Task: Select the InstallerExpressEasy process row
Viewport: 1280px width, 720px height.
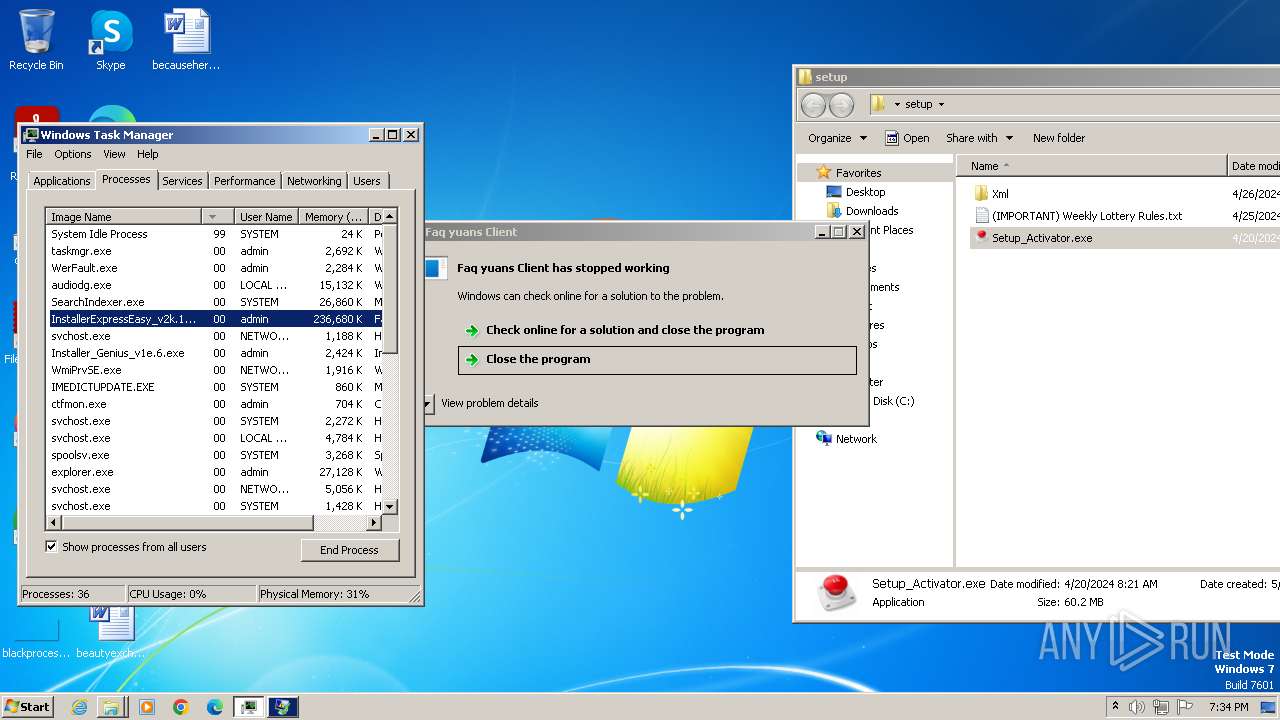Action: pyautogui.click(x=214, y=319)
